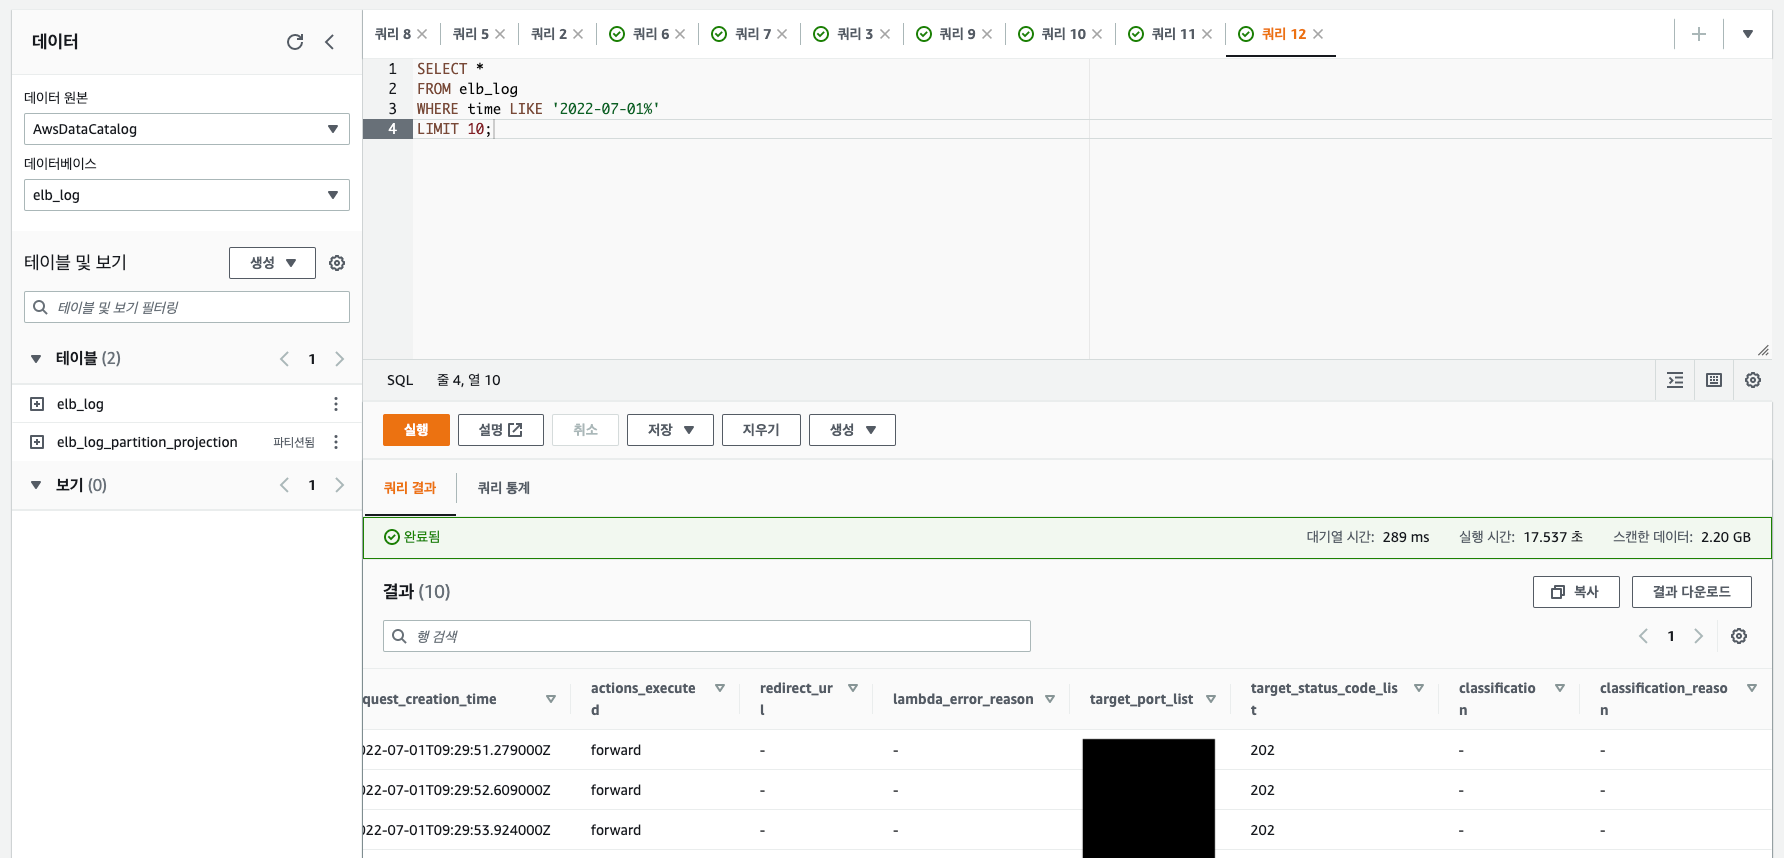This screenshot has width=1784, height=858.
Task: Click the orange 실행 run button
Action: pyautogui.click(x=416, y=430)
